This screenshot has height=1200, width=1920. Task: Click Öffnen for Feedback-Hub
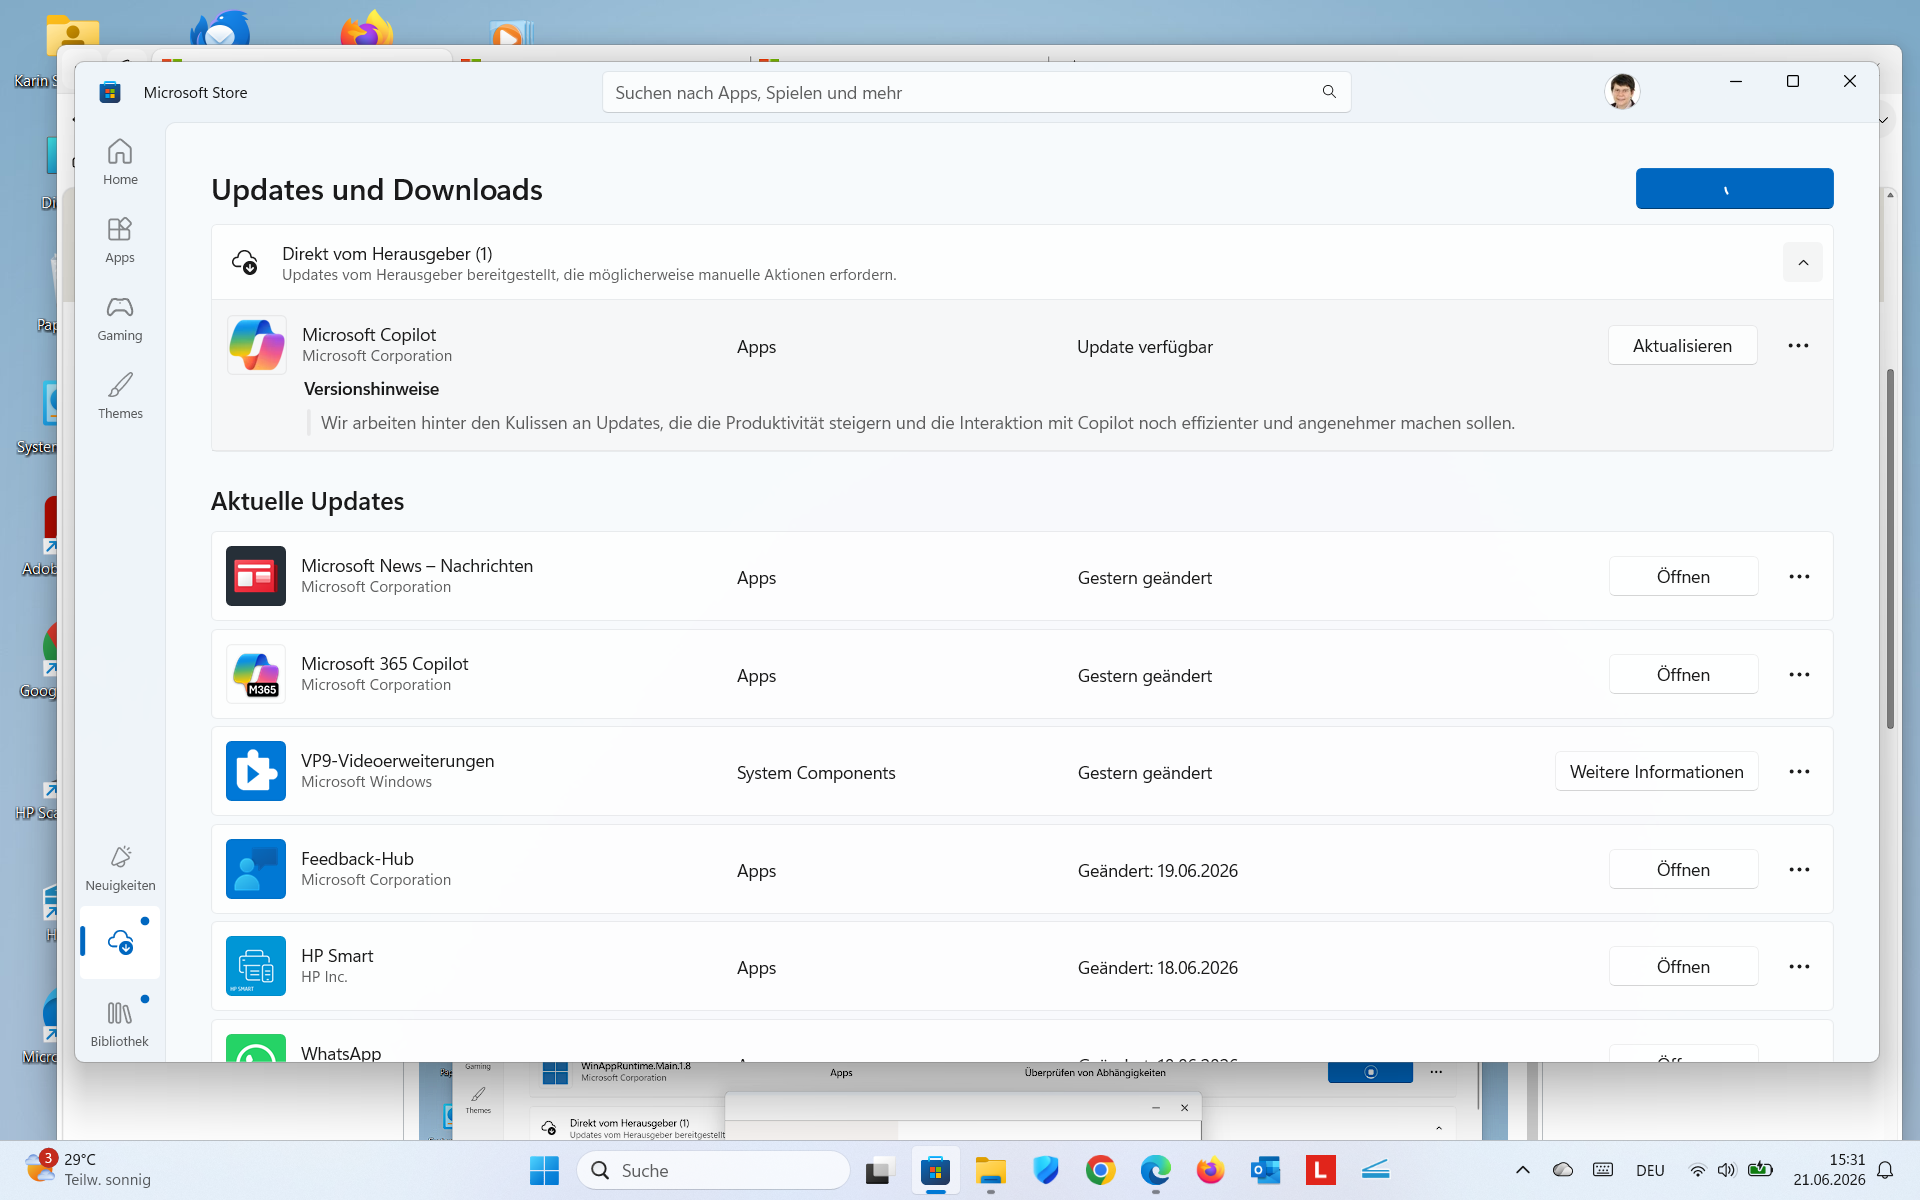coord(1683,870)
